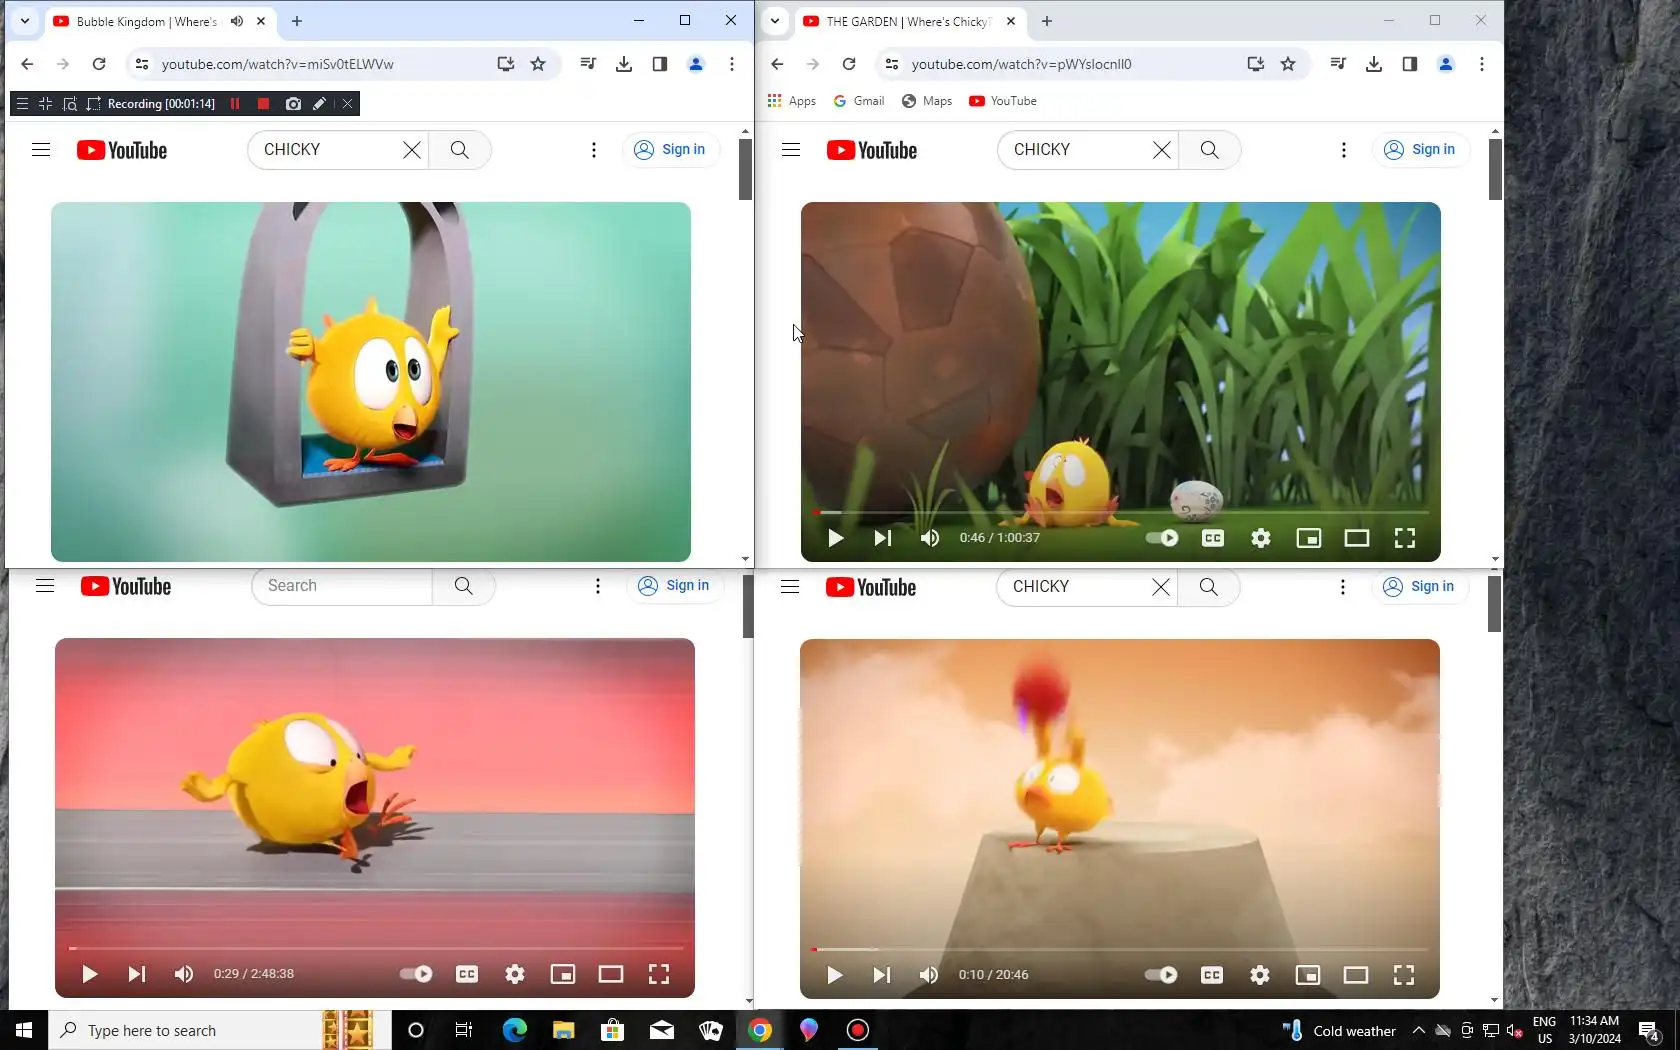Open Chrome menu in the THE GARDEN window

click(x=1482, y=64)
